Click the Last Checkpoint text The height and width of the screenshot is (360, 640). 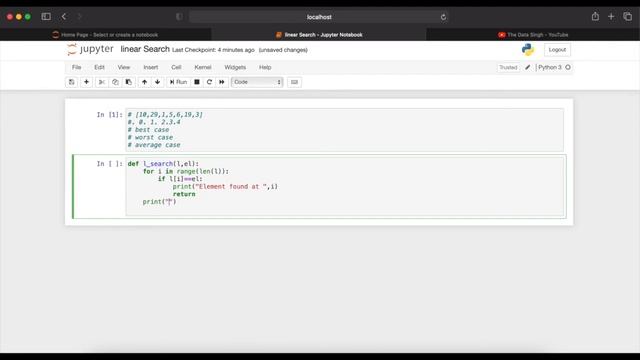(x=213, y=50)
